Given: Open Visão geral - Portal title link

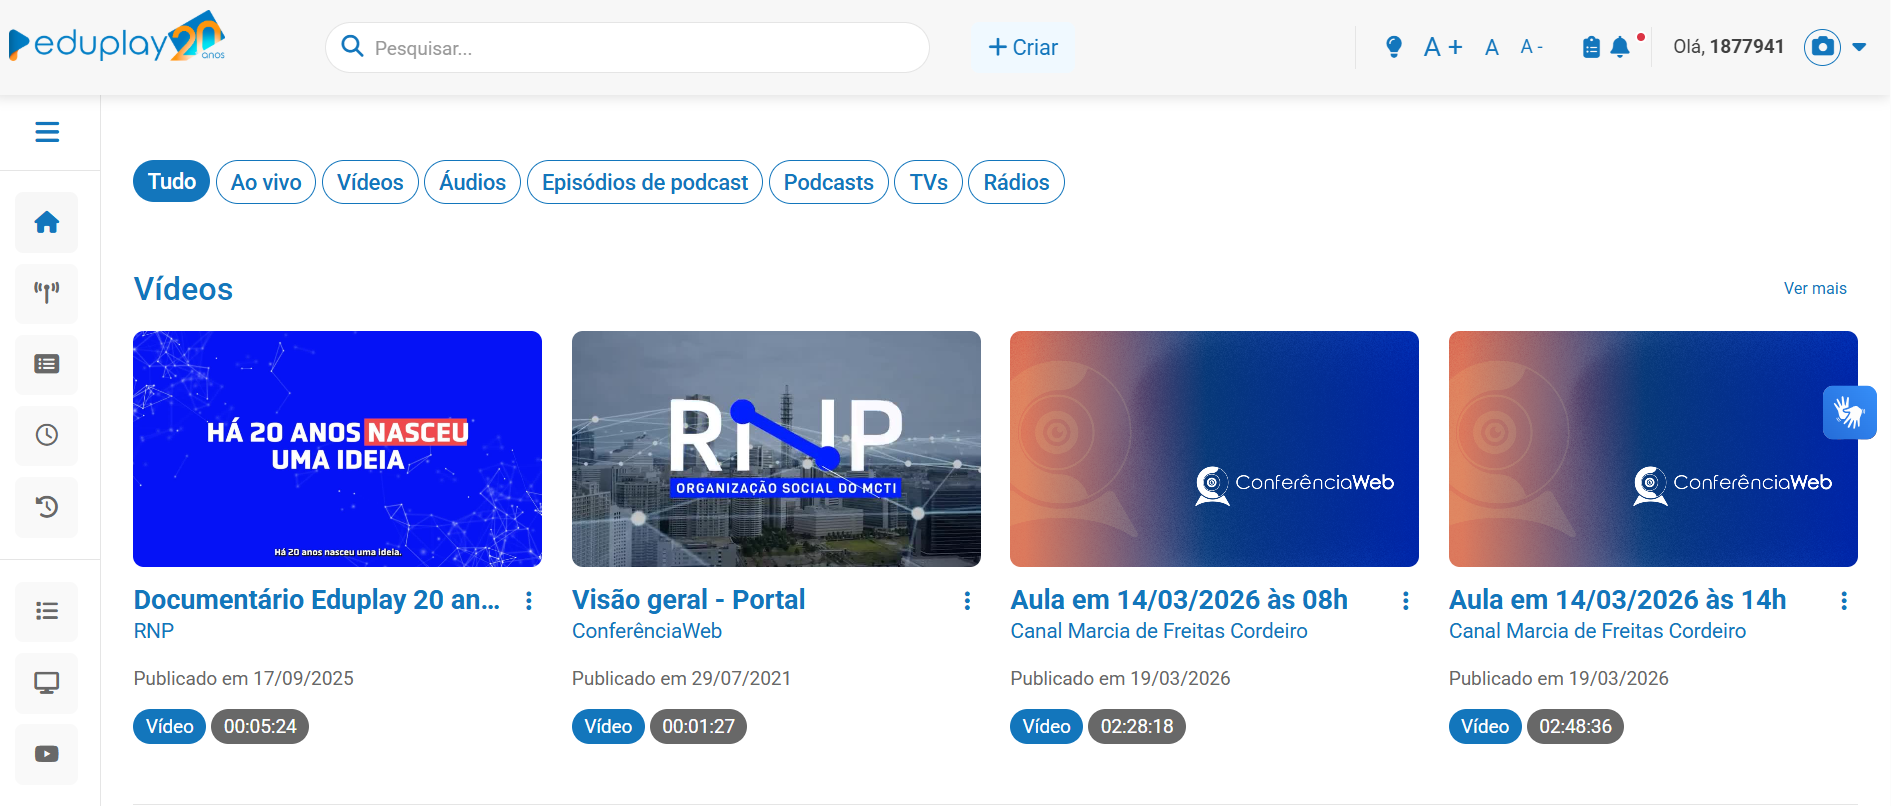Looking at the screenshot, I should click(x=688, y=599).
